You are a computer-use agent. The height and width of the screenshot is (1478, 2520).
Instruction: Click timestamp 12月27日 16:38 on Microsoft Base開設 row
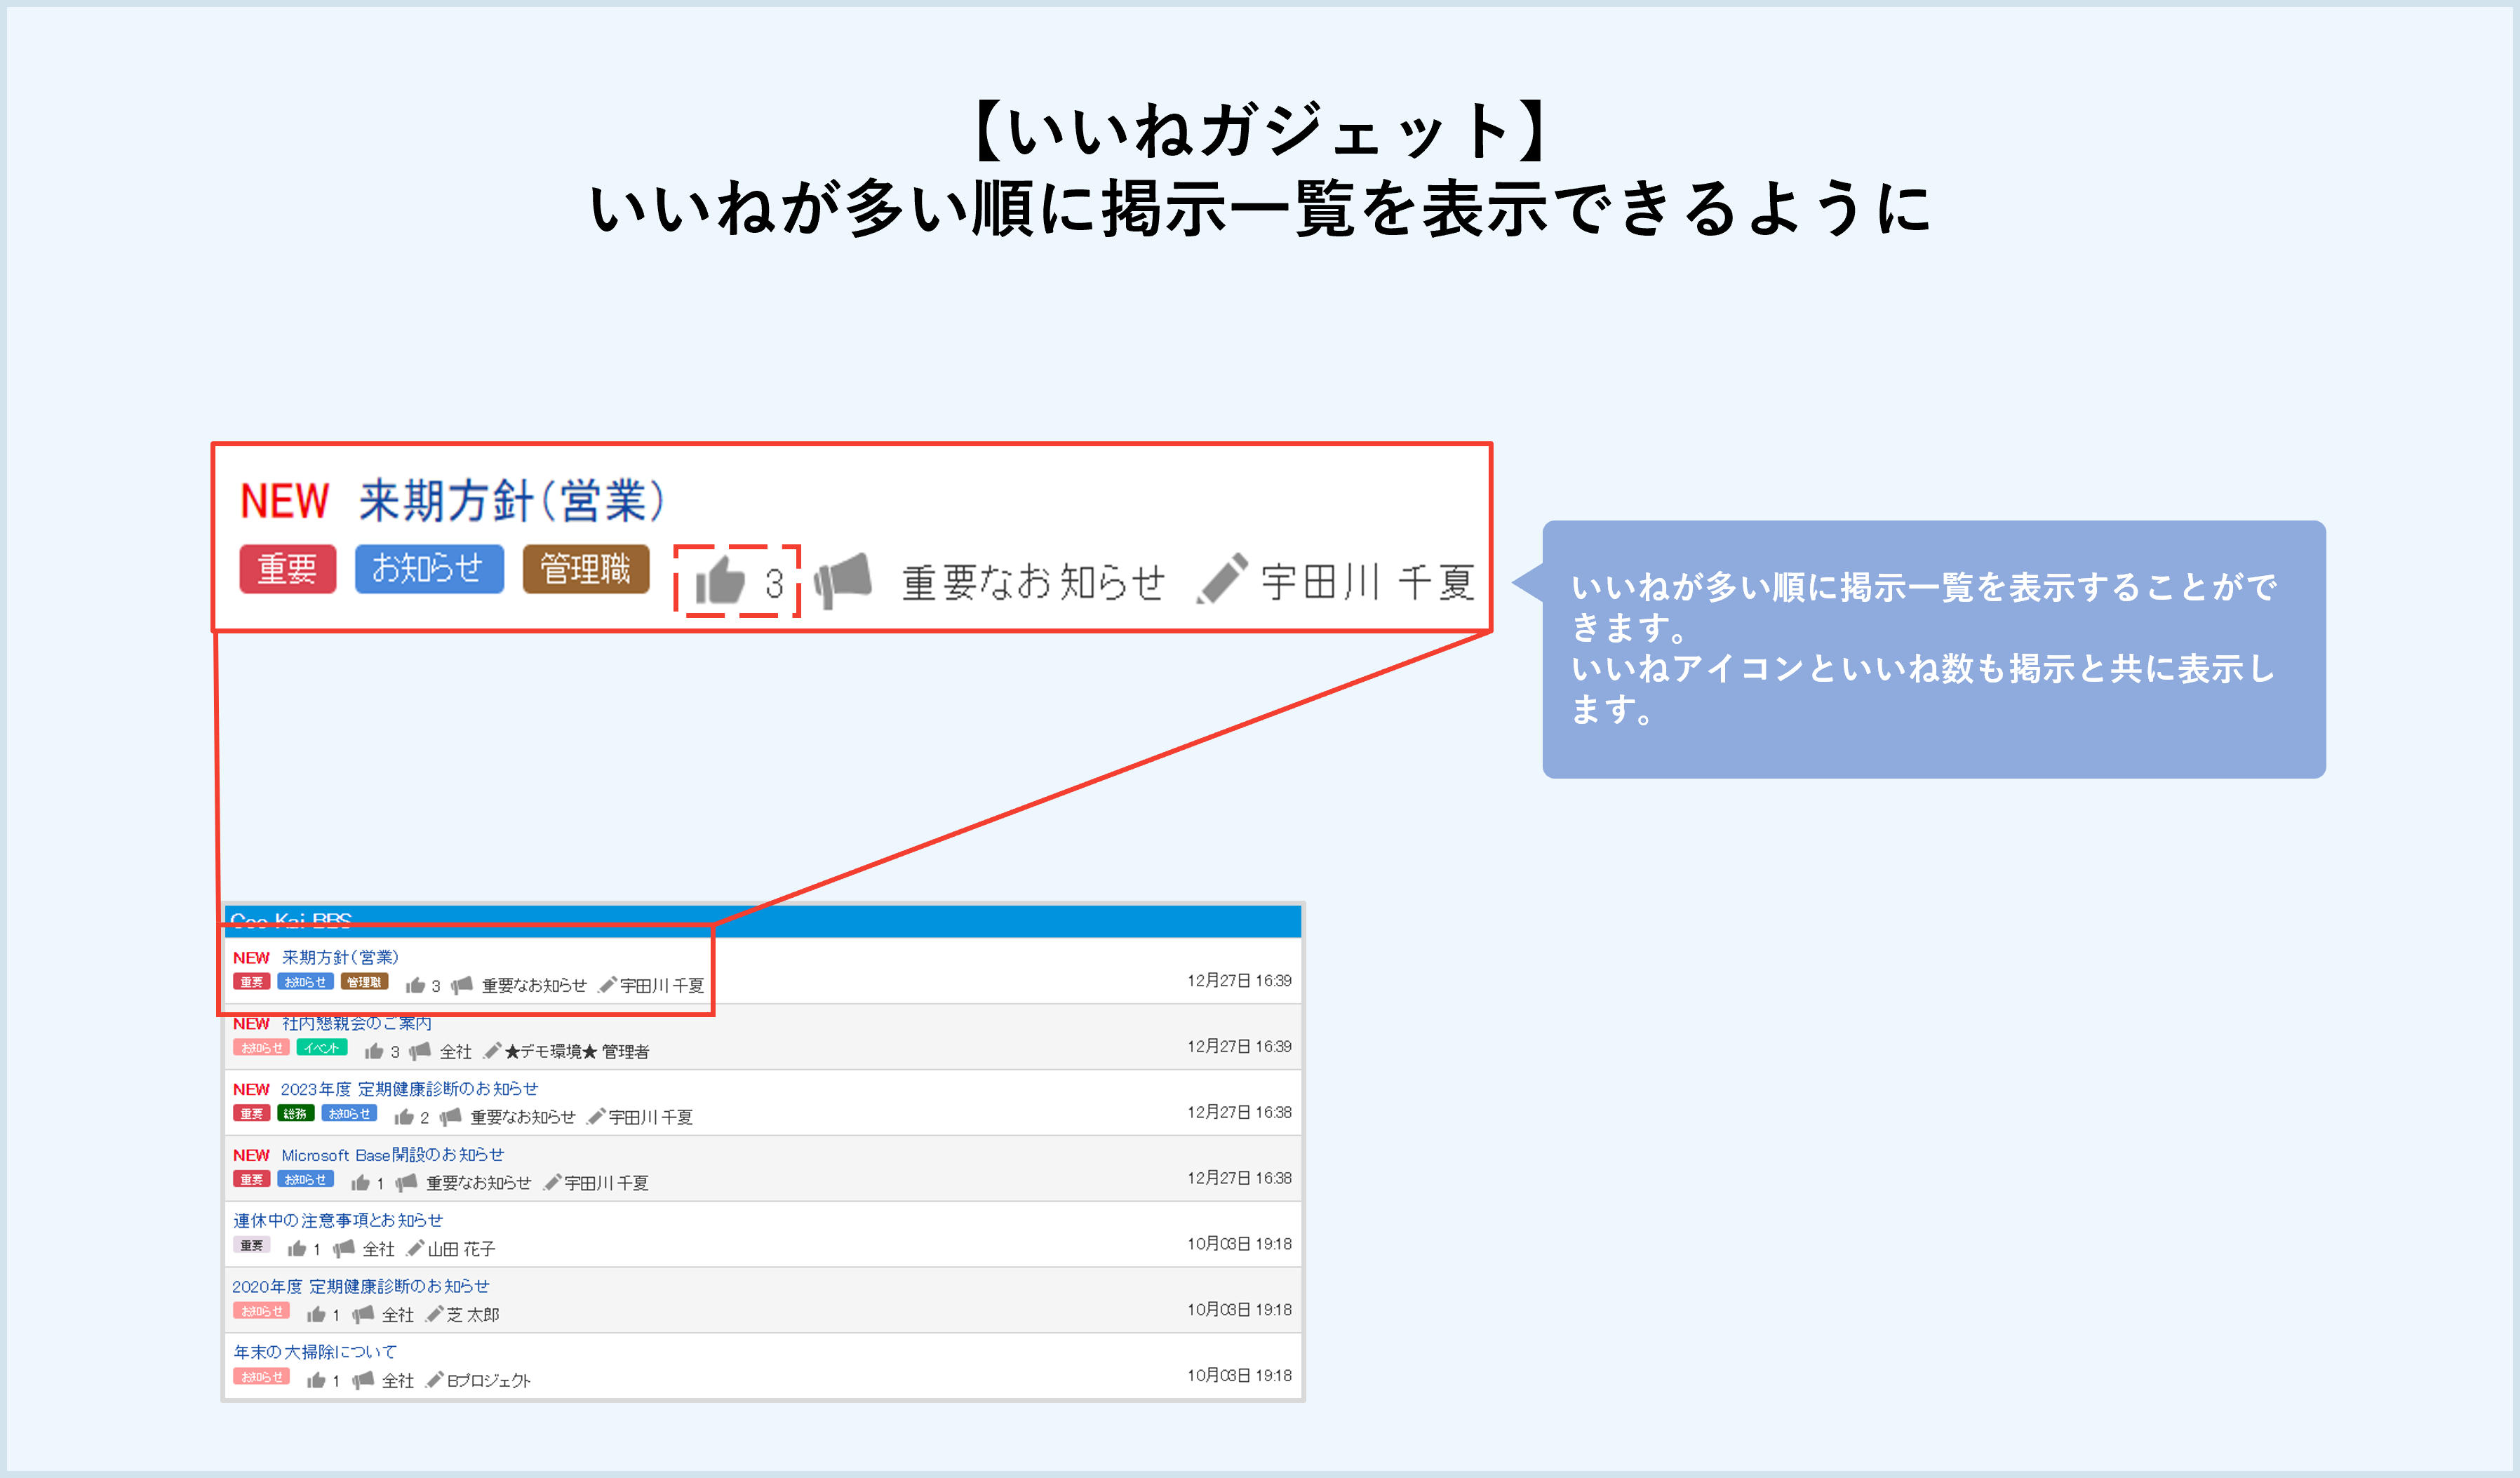(1239, 1178)
